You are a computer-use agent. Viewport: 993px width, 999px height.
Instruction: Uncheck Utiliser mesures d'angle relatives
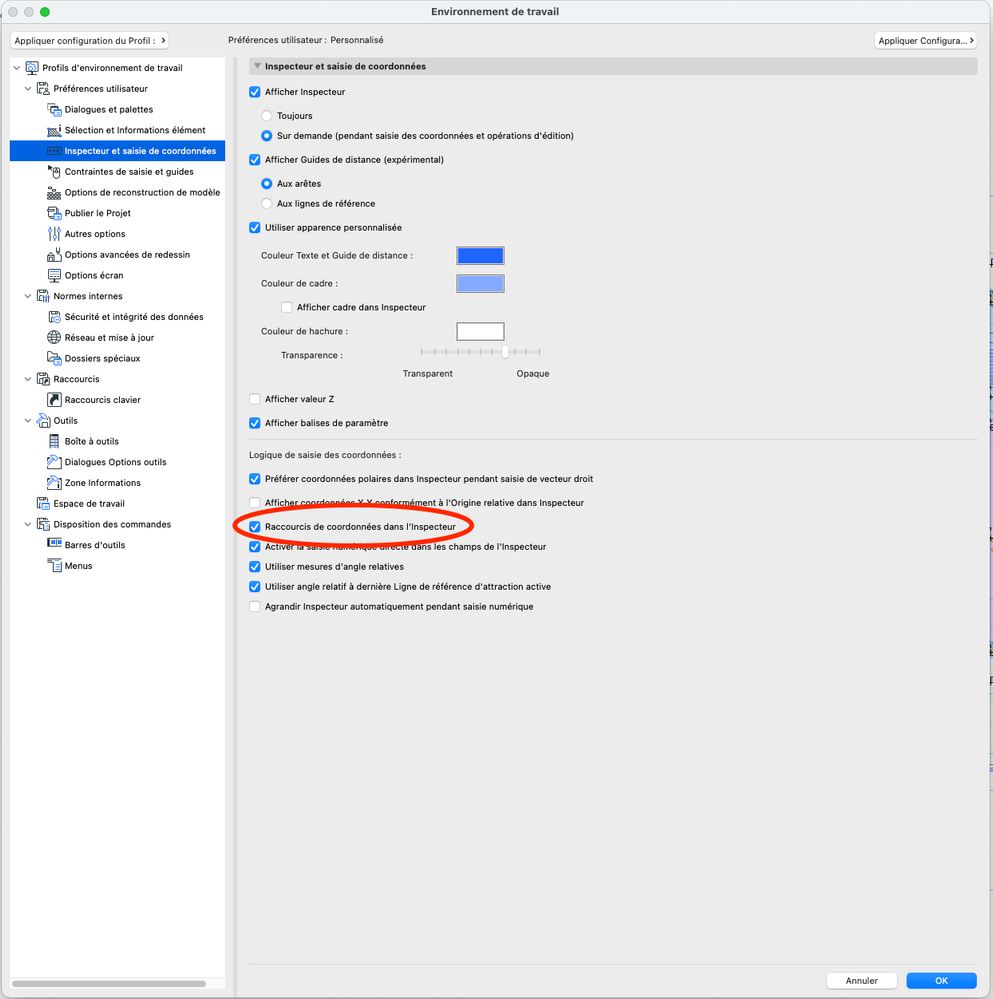point(255,566)
